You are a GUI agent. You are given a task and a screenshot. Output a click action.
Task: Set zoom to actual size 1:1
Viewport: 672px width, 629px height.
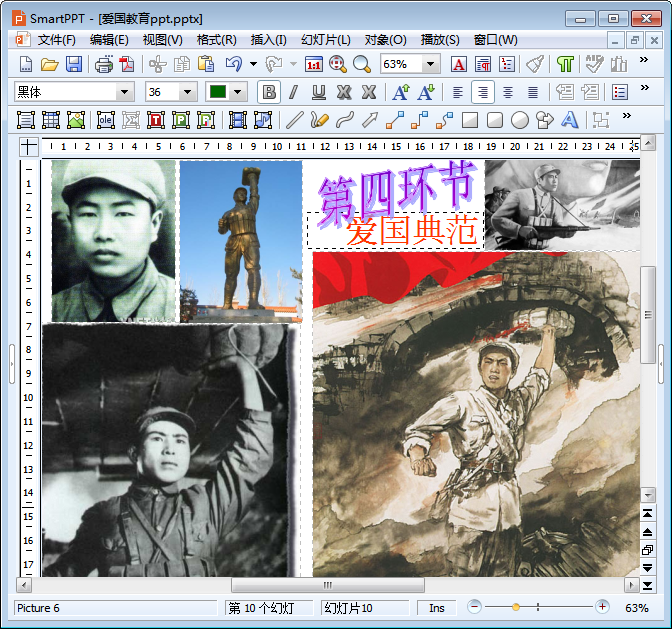click(x=314, y=65)
